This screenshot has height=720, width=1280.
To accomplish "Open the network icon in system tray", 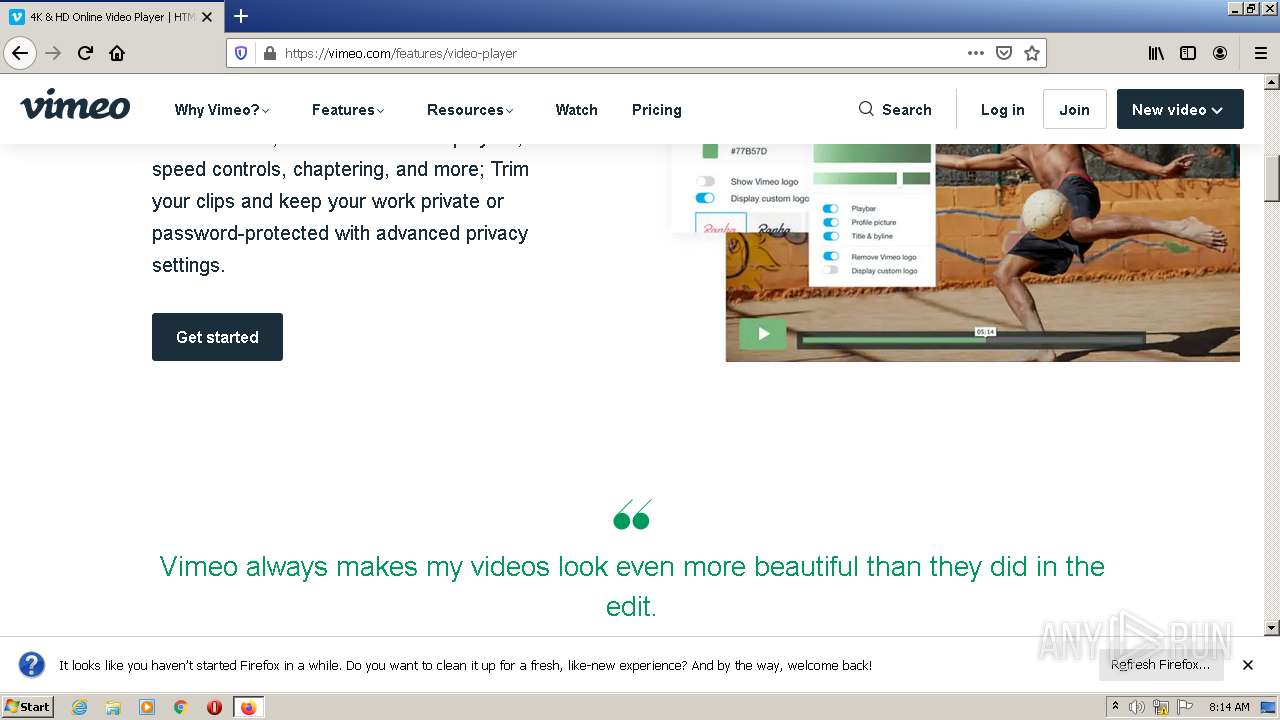I will tap(1161, 707).
